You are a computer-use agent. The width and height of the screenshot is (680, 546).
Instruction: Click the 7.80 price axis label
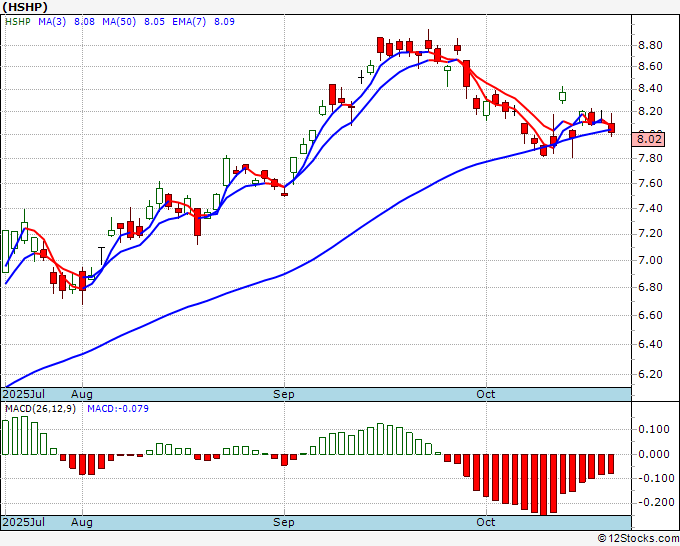pyautogui.click(x=650, y=158)
